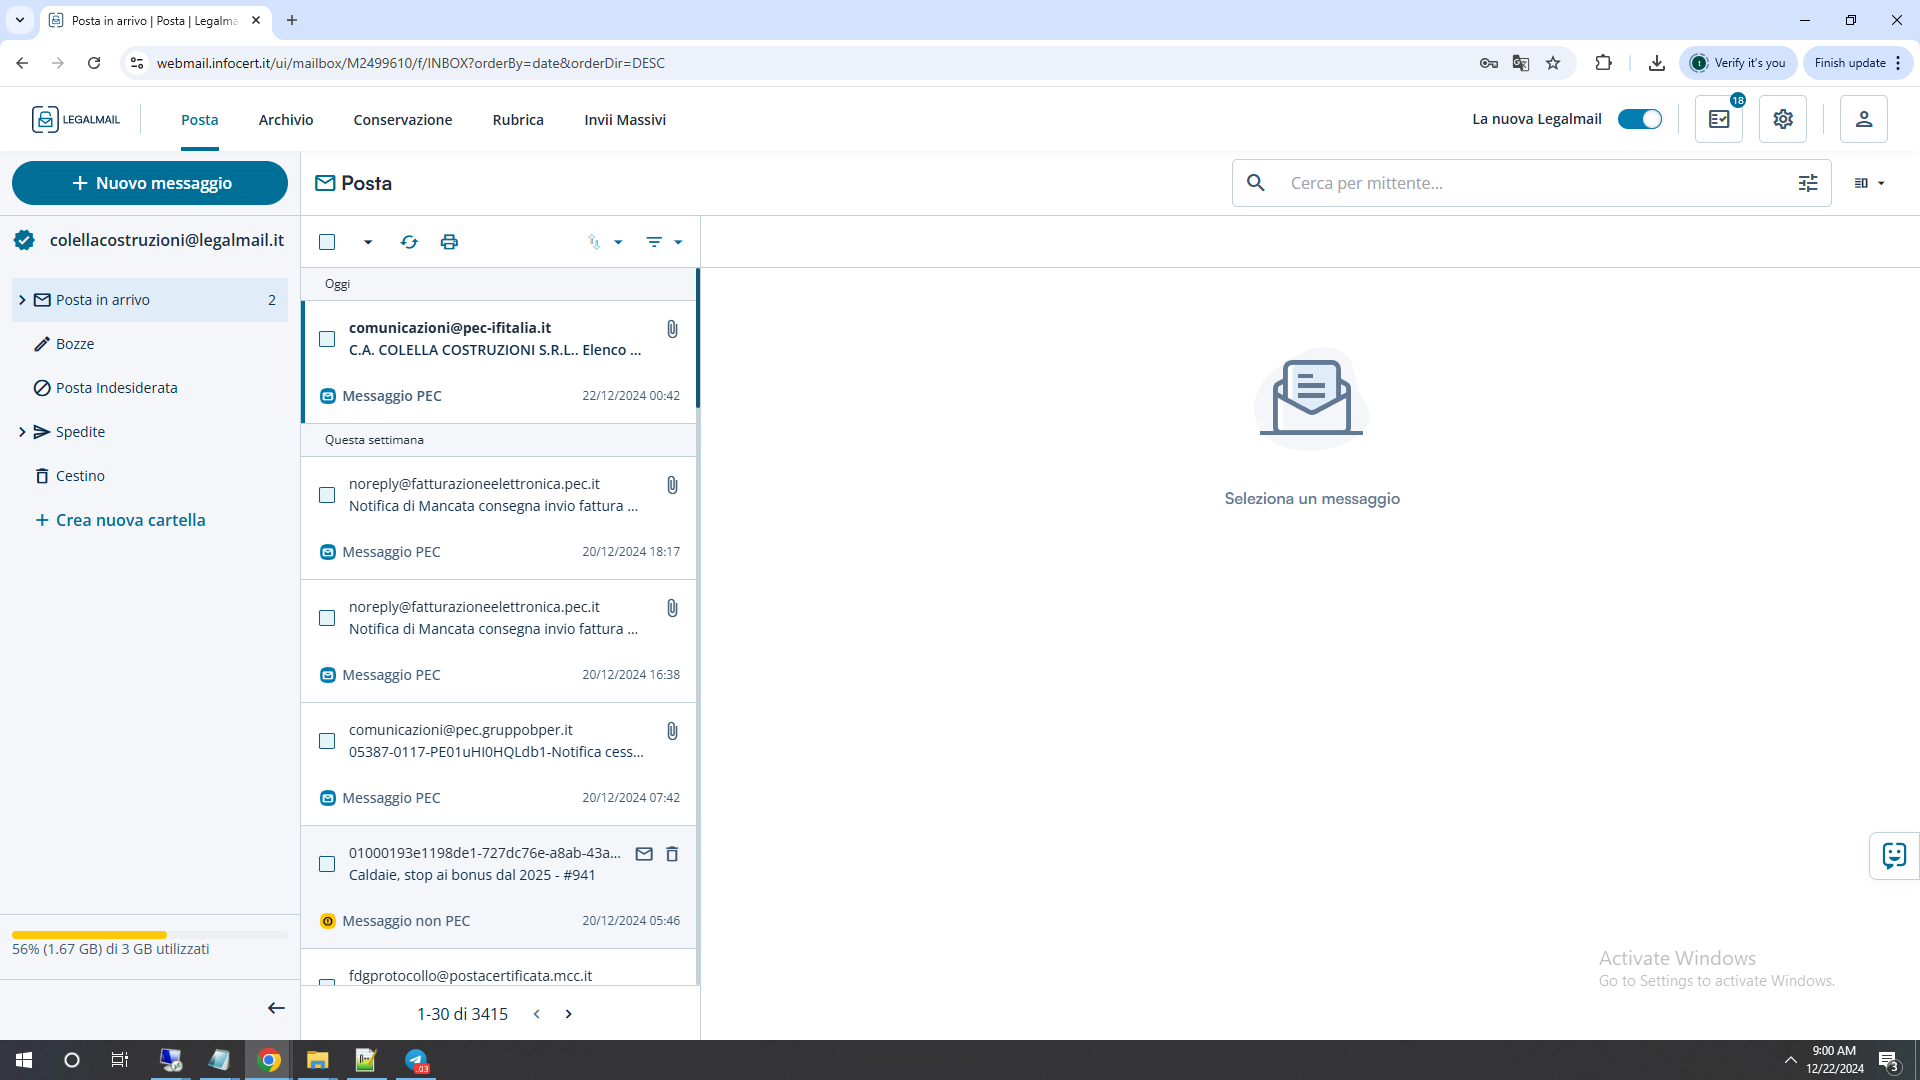The image size is (1920, 1080).
Task: Click the user profile icon
Action: pos(1863,119)
